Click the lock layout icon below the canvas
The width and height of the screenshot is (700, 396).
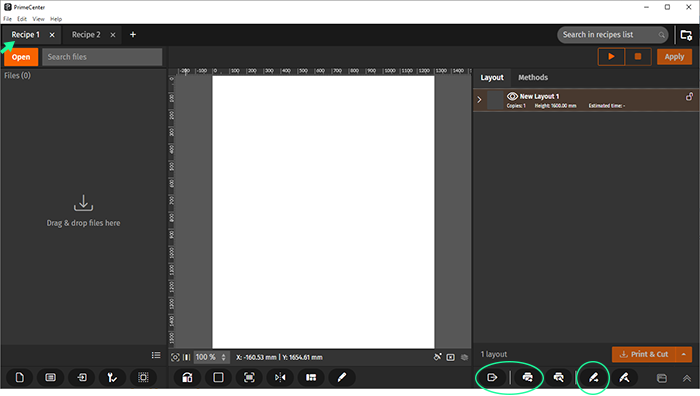[188, 378]
